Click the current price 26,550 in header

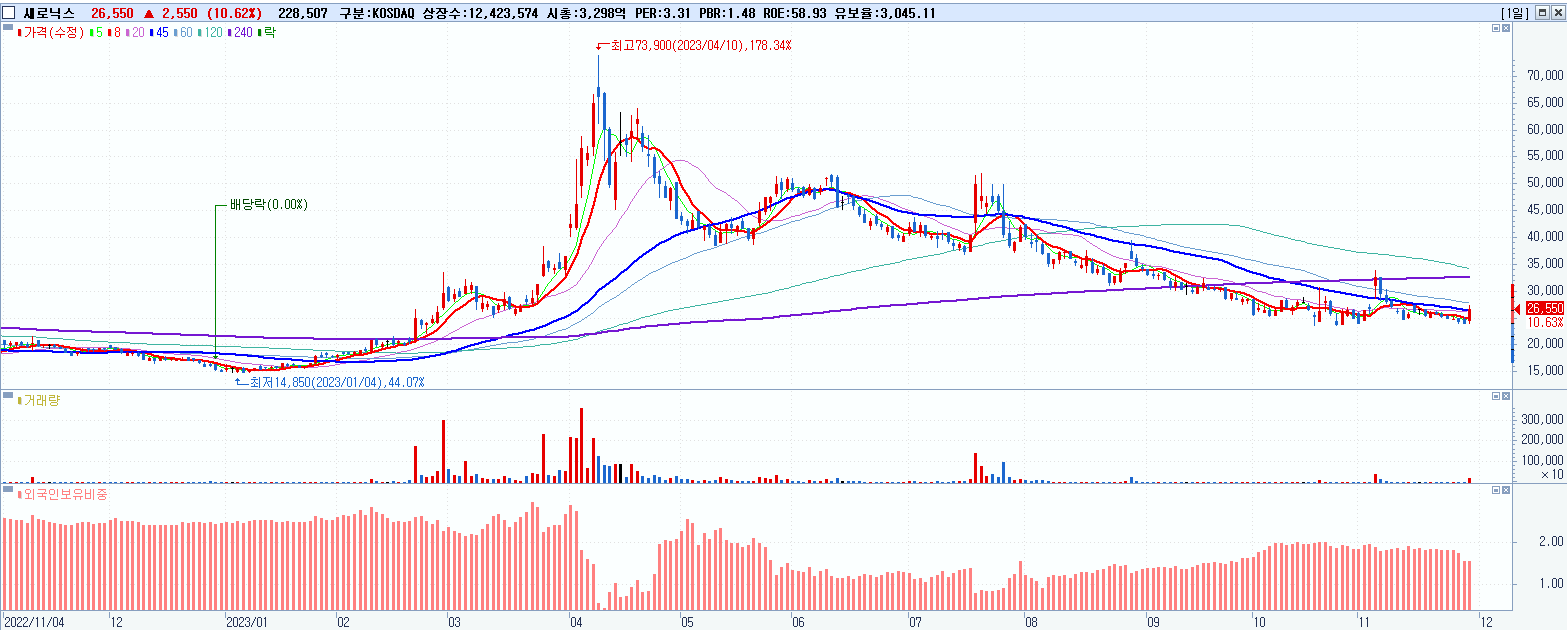click(110, 13)
